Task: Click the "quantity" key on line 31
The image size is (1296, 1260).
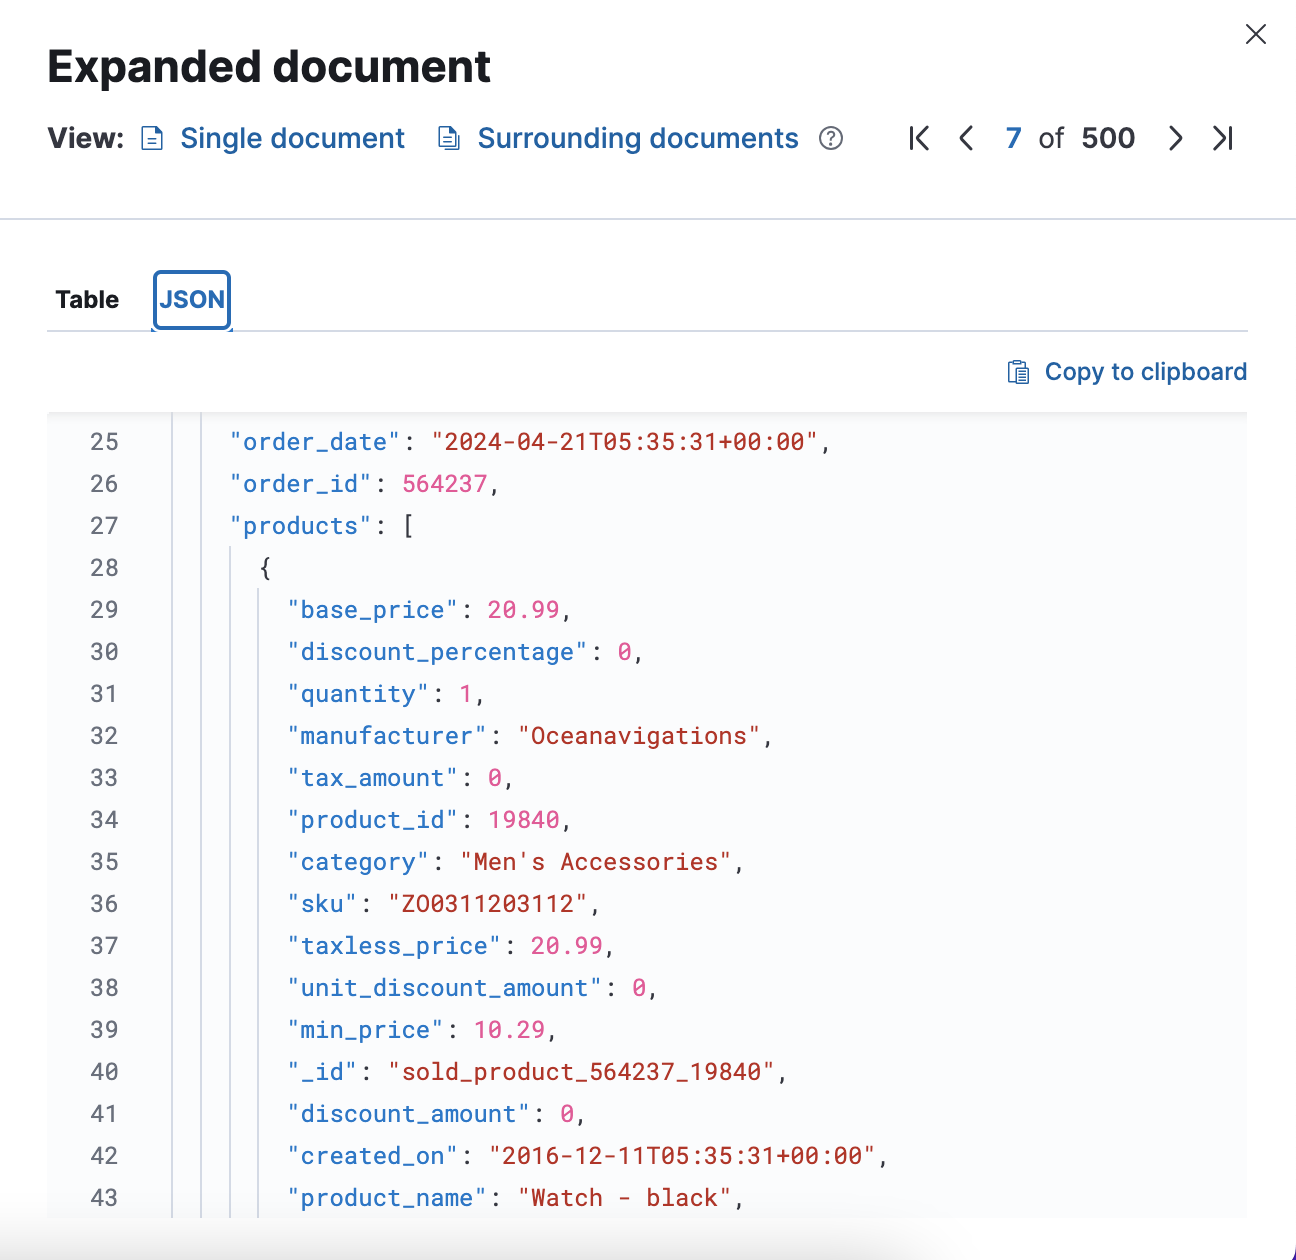Action: [358, 694]
